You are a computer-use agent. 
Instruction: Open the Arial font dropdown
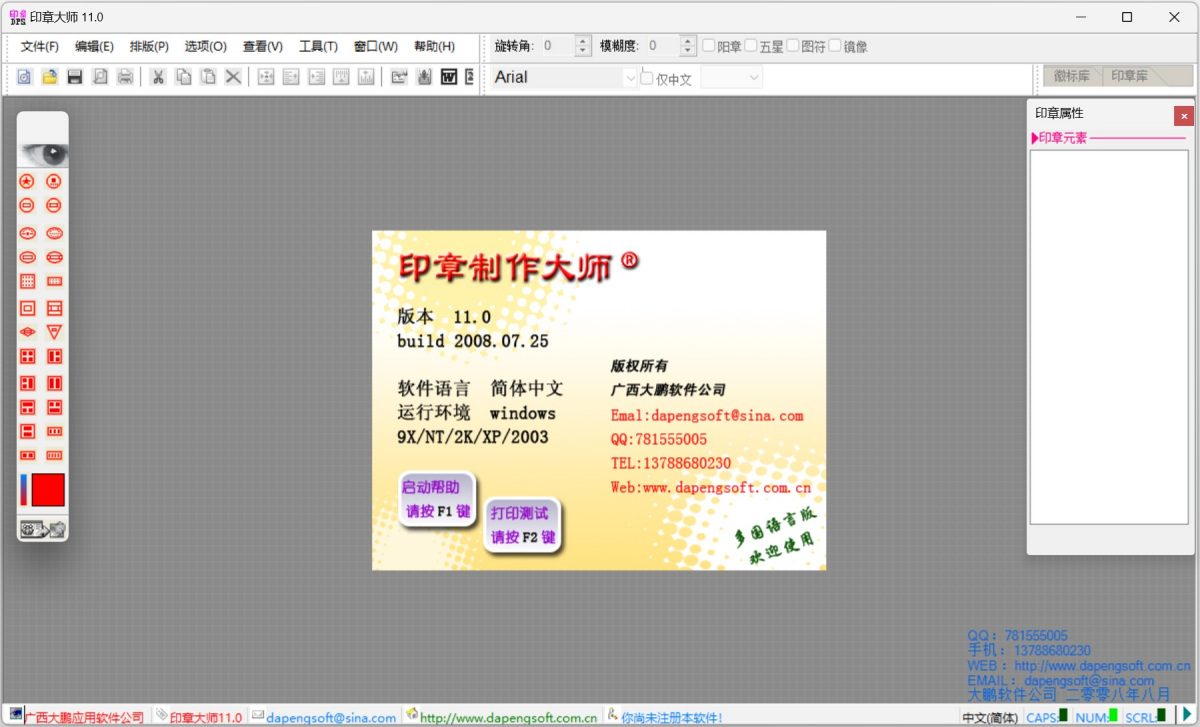click(x=630, y=78)
